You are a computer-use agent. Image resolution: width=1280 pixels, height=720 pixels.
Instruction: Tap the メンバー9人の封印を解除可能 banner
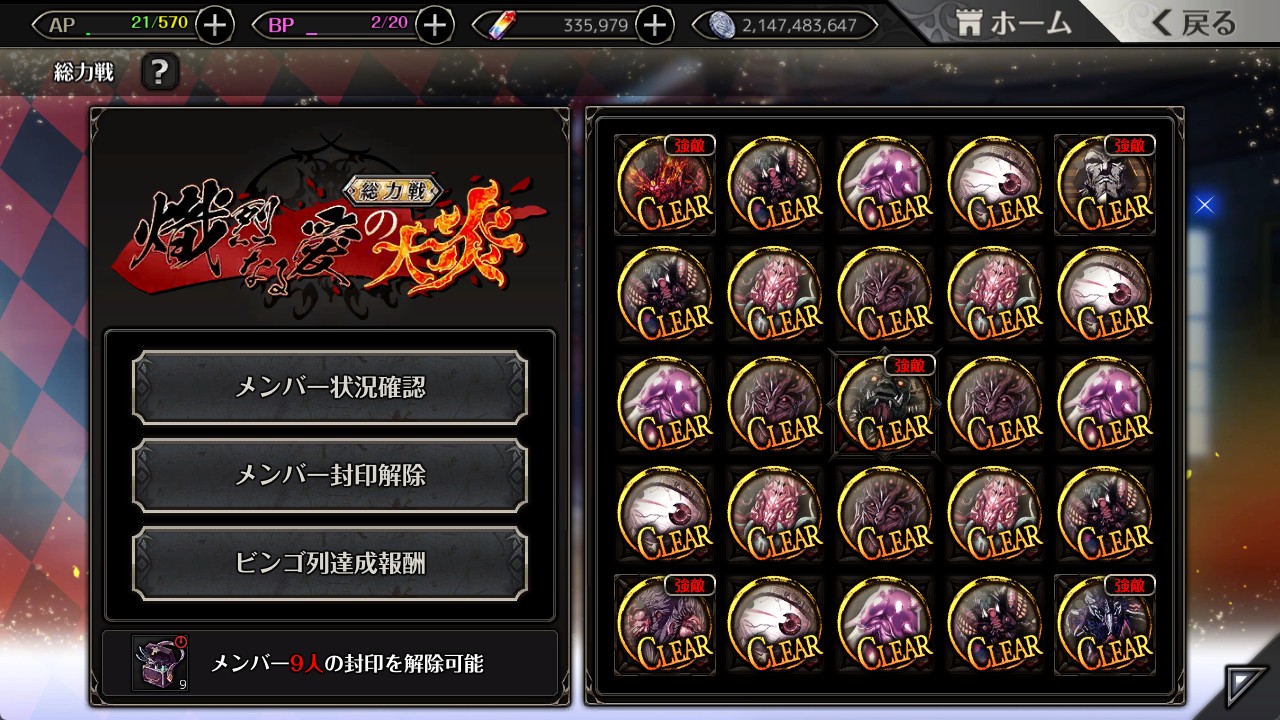tap(330, 663)
